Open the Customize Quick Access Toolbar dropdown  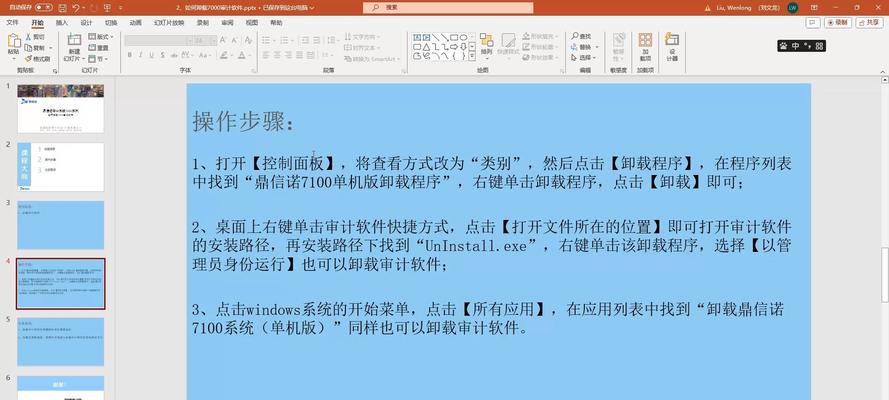coord(120,8)
